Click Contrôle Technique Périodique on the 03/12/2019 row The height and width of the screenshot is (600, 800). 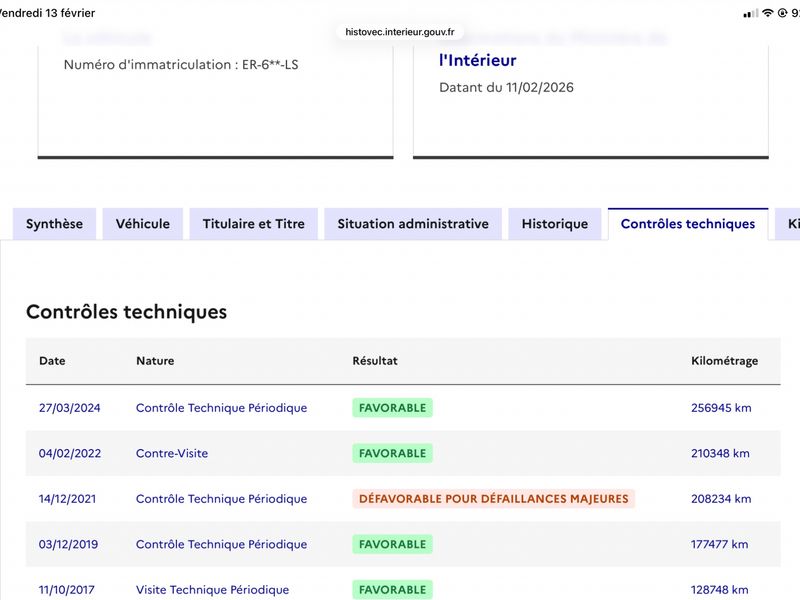click(221, 544)
